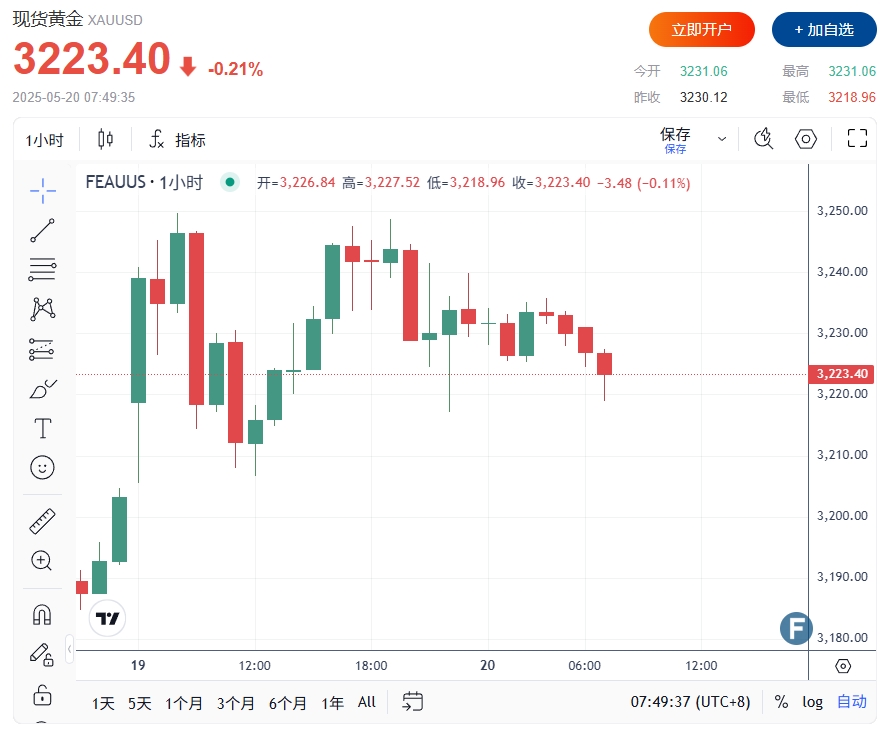Open the emoji icons tool
This screenshot has height=729, width=881.
click(42, 467)
